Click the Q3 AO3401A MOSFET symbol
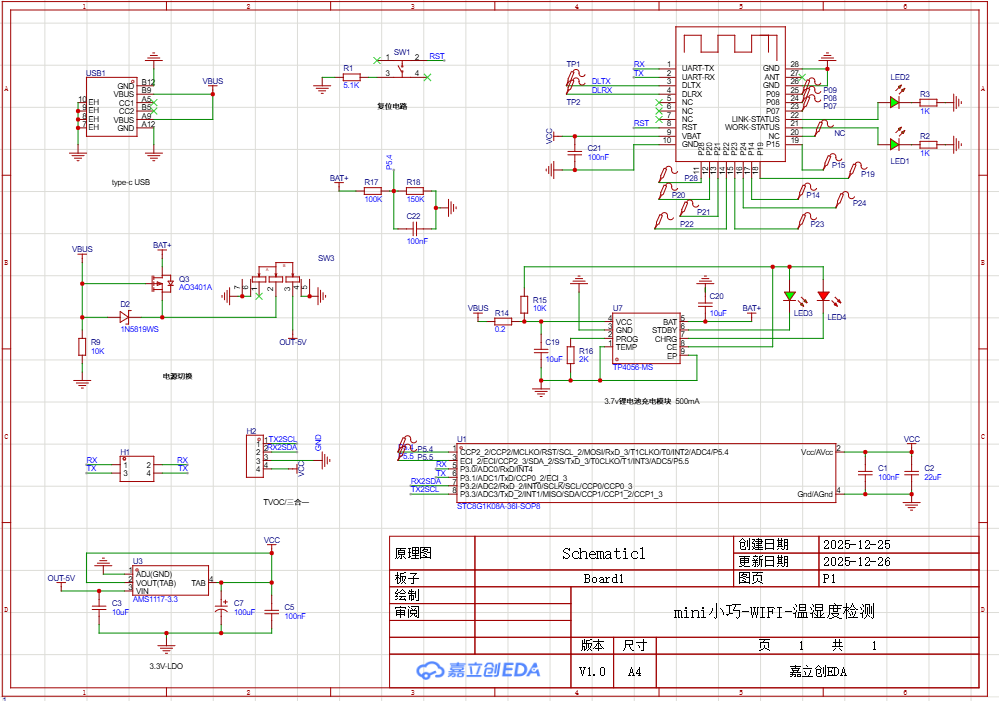Viewport: 999px width, 701px height. pyautogui.click(x=161, y=283)
